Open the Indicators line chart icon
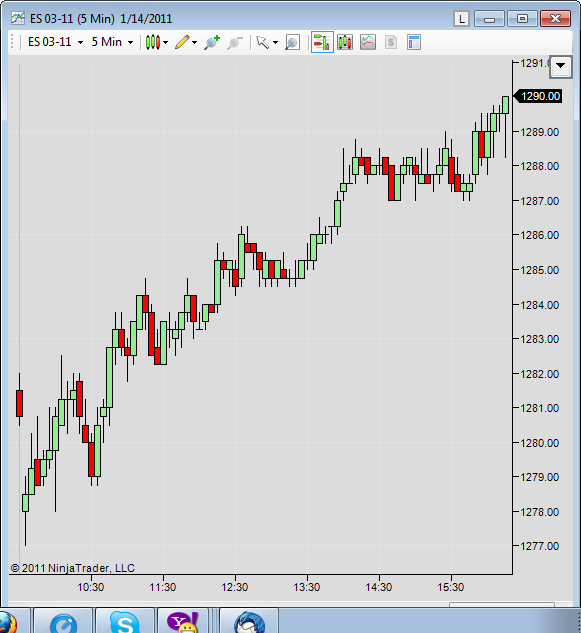 368,42
